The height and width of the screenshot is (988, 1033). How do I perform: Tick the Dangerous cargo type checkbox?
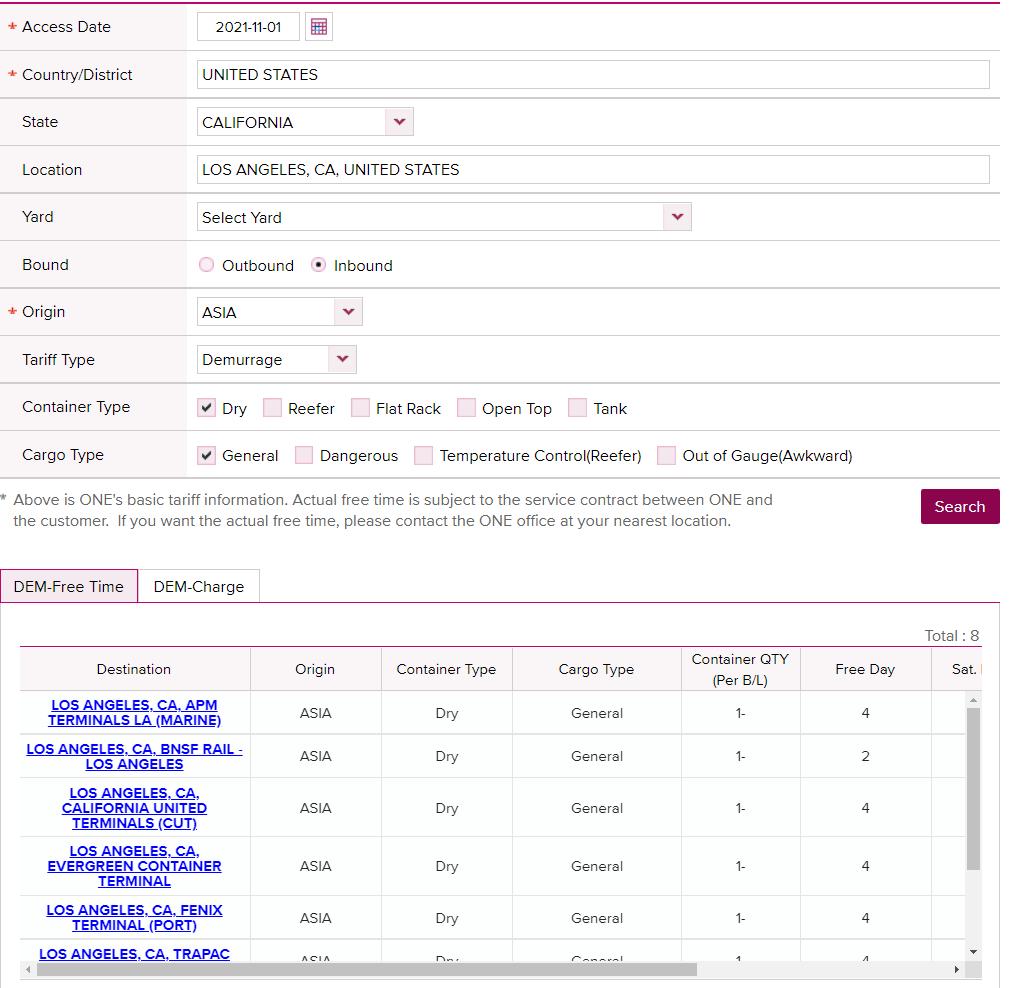pyautogui.click(x=304, y=455)
